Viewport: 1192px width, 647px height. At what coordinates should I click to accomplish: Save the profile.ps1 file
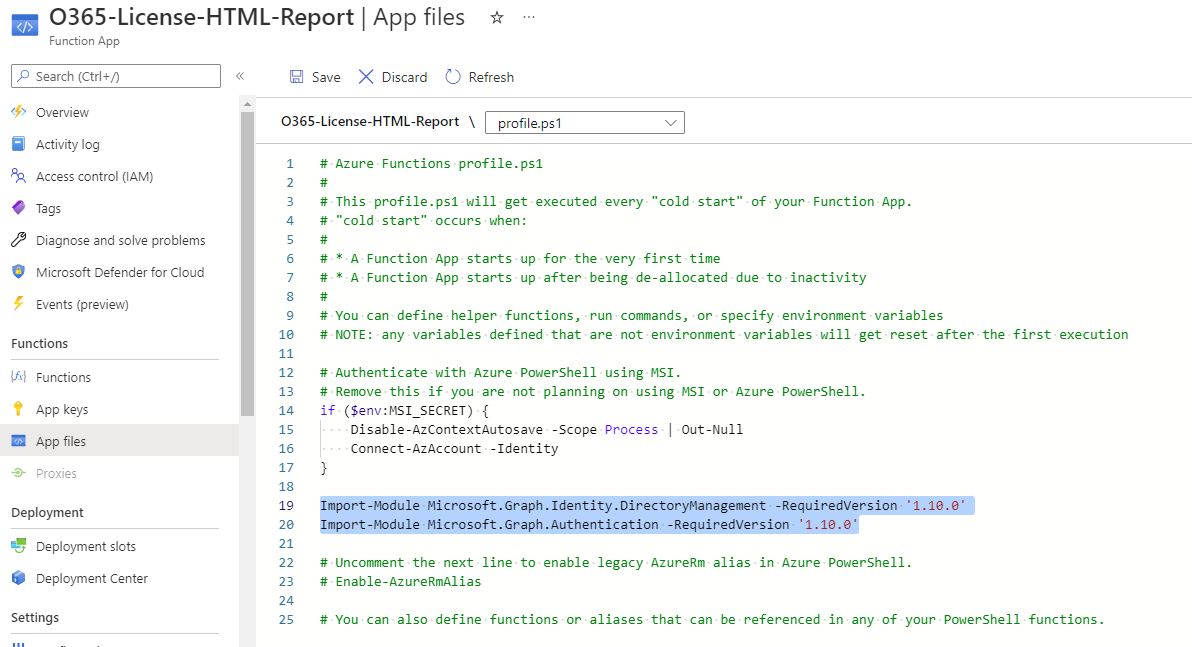(x=315, y=77)
